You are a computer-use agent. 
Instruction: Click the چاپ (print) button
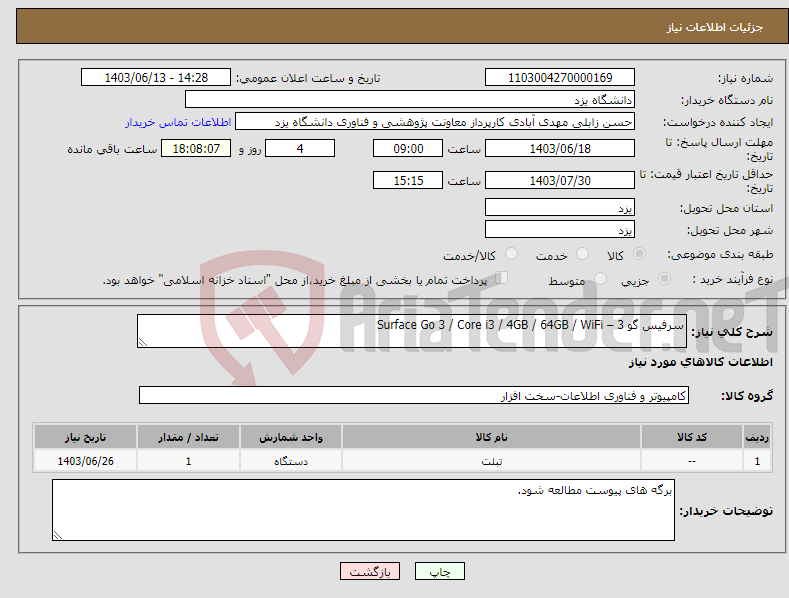click(x=440, y=571)
